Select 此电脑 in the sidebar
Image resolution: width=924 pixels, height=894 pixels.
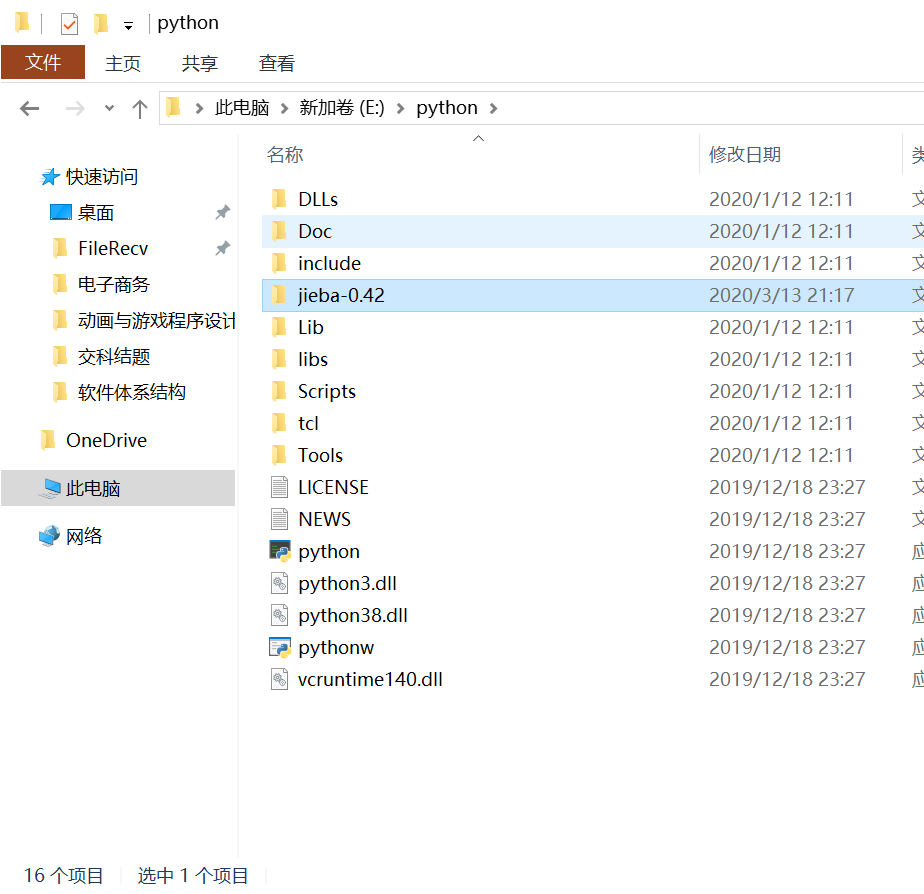point(98,486)
